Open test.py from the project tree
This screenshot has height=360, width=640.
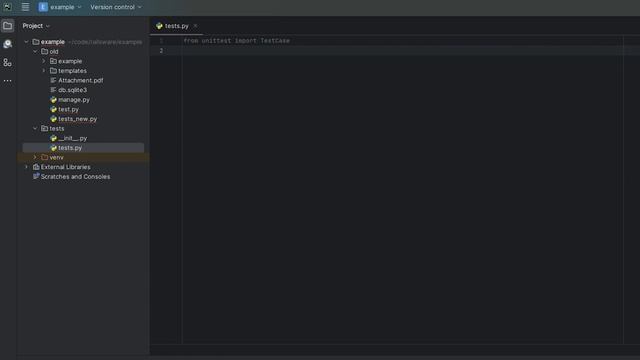[68, 109]
